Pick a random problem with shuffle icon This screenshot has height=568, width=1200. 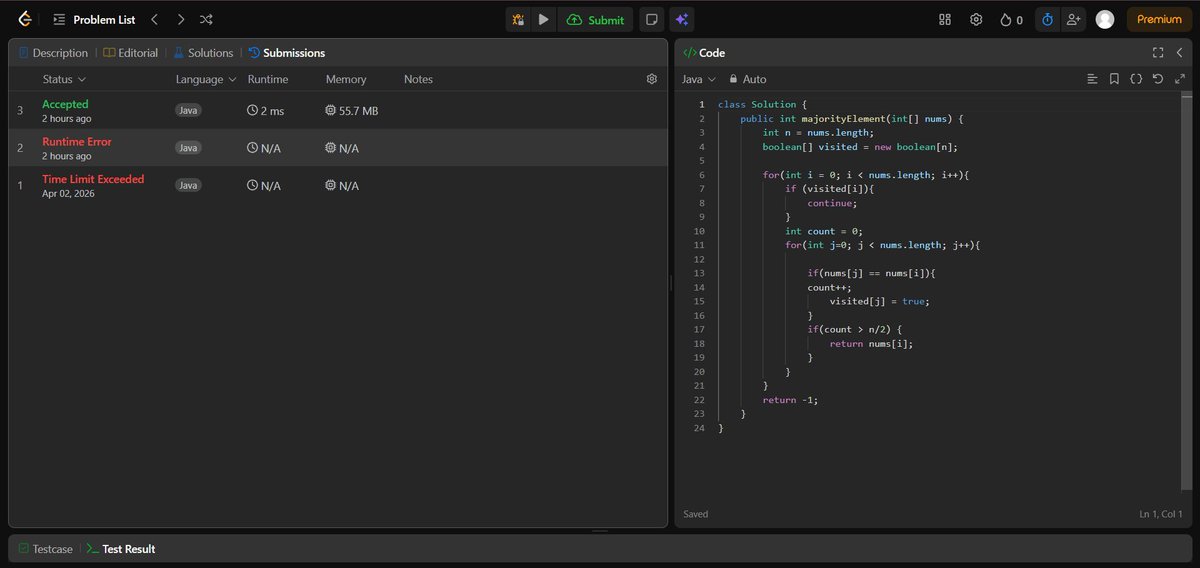pyautogui.click(x=206, y=19)
